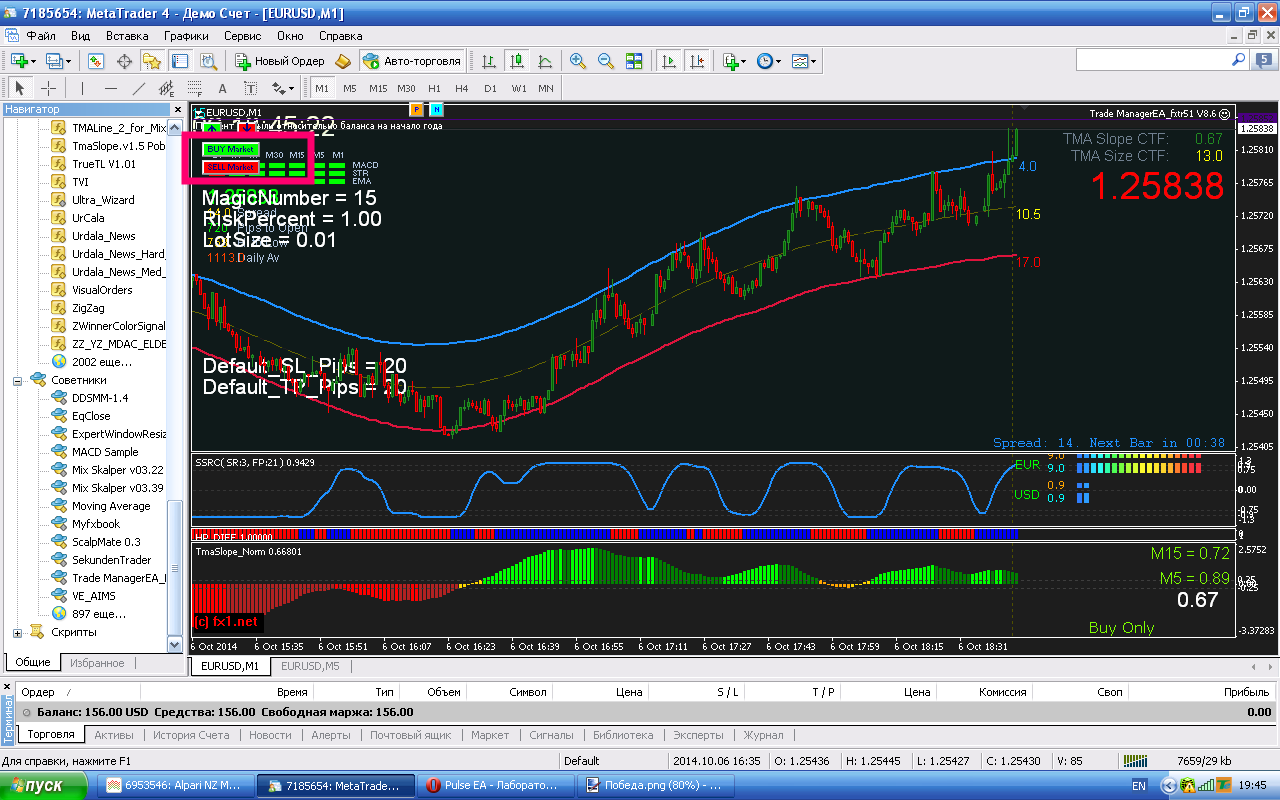Expand the Скрипты tree node

pos(17,632)
